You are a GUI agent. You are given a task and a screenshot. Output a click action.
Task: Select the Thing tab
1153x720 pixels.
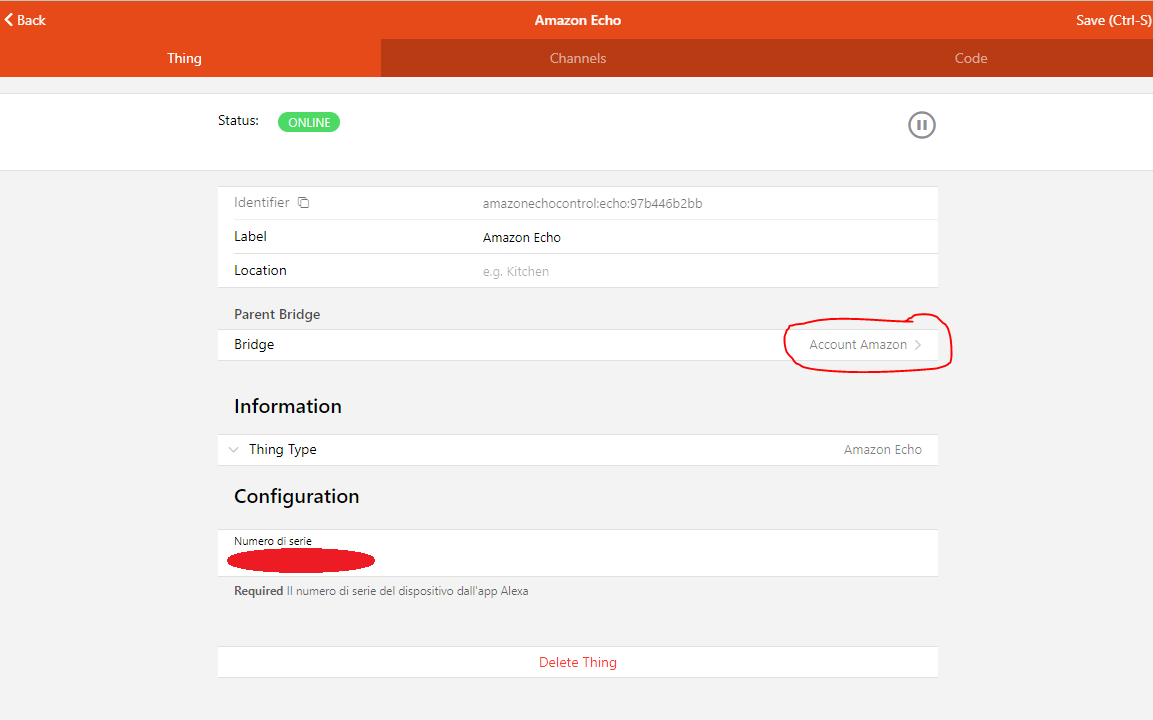[184, 58]
